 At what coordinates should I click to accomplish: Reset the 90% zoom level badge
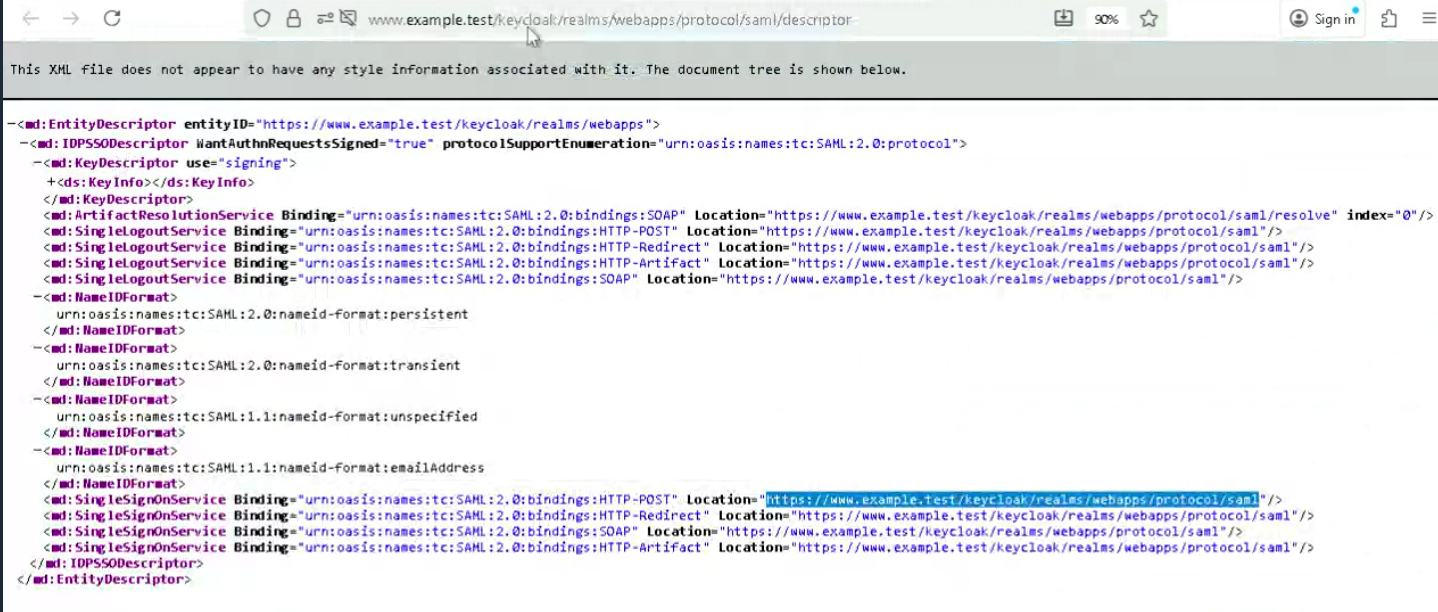click(1106, 19)
